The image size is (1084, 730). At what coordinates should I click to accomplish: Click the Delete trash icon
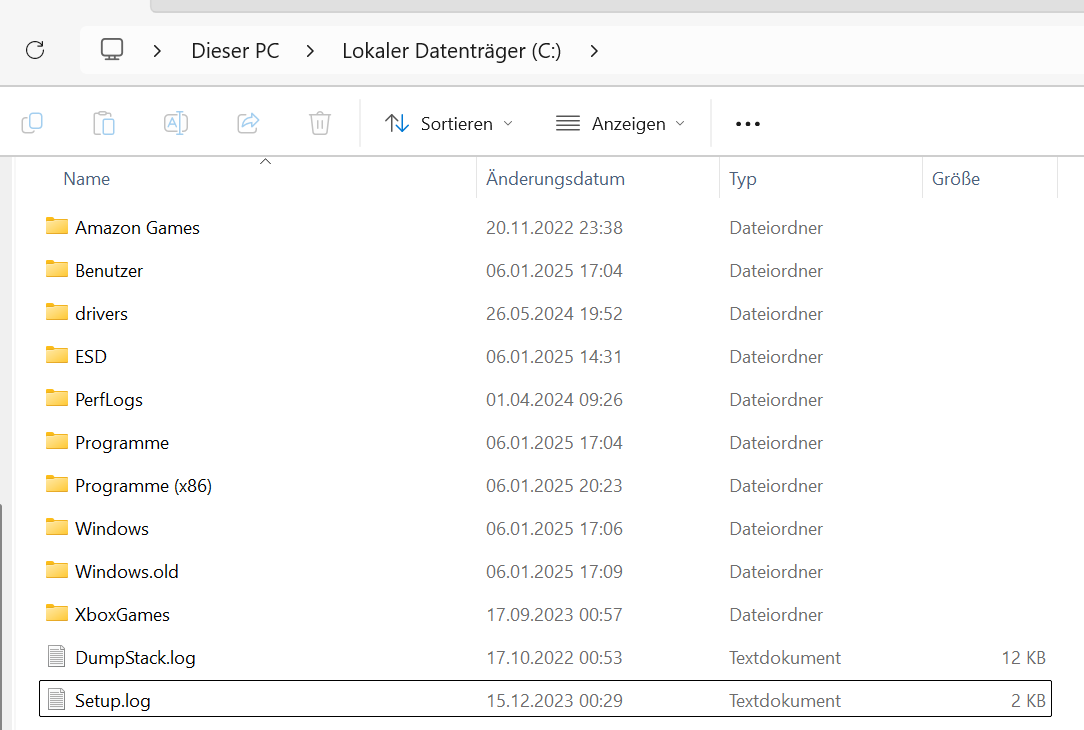(x=319, y=124)
